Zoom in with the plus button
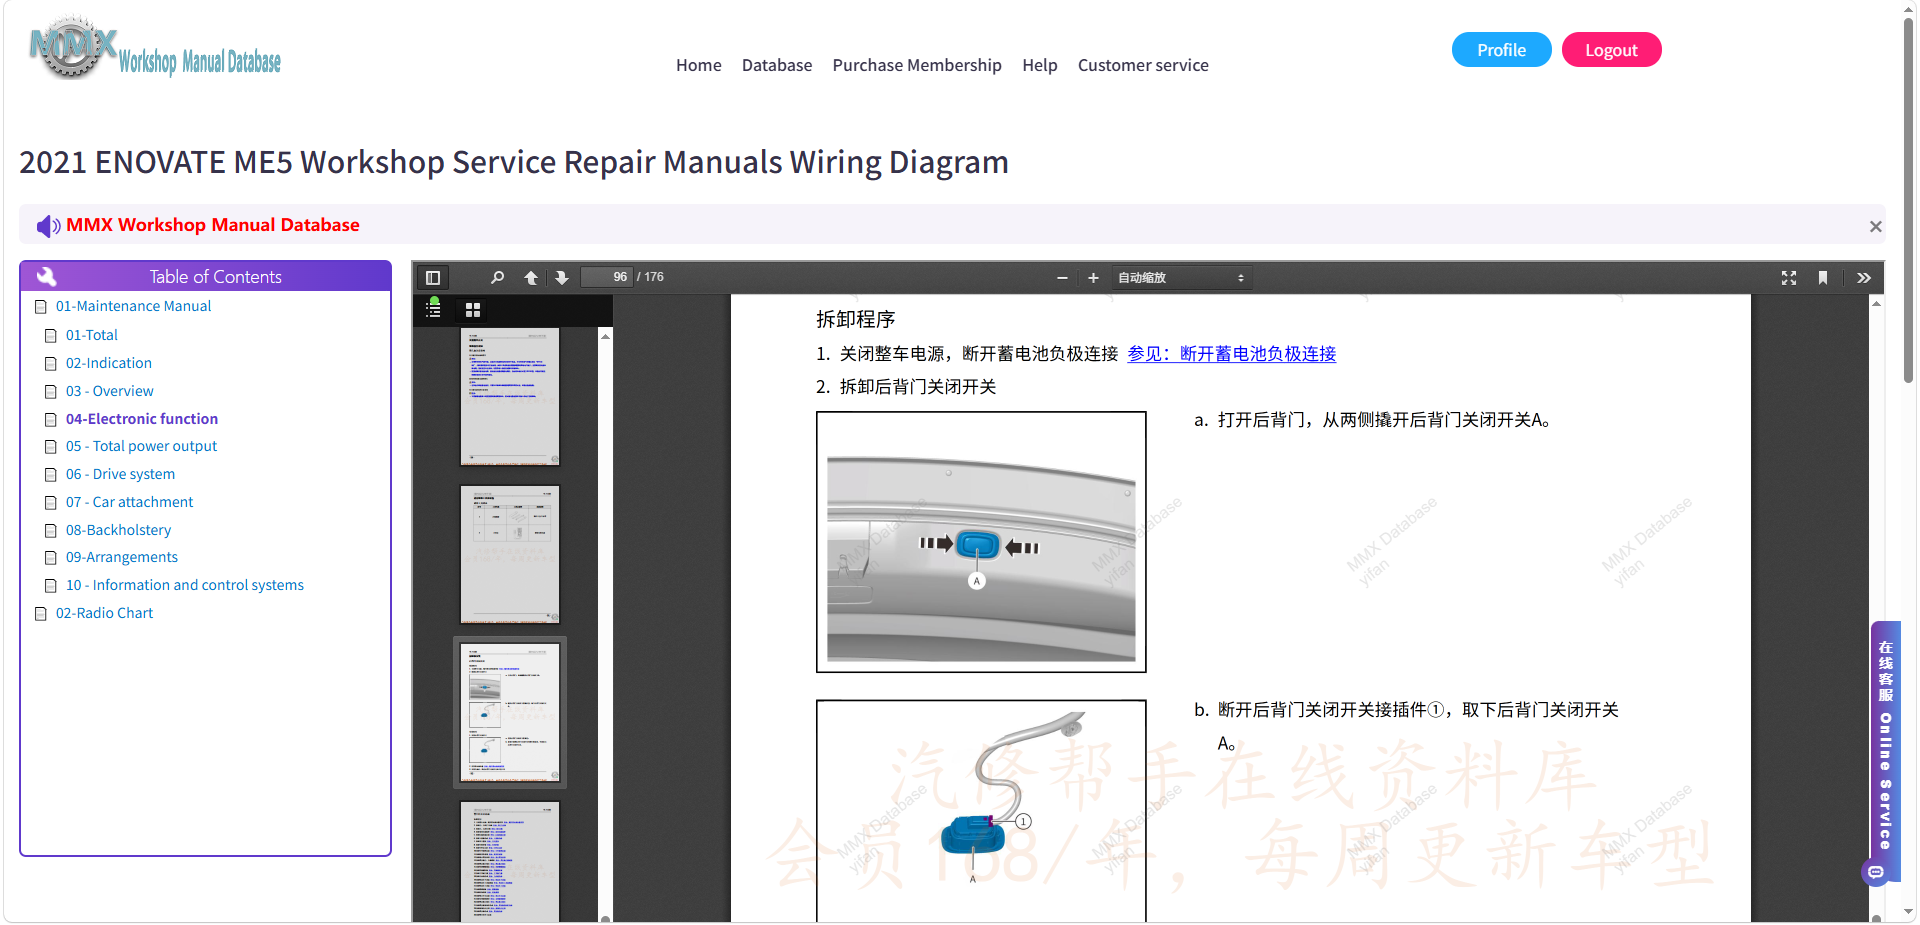1920x925 pixels. (1093, 278)
